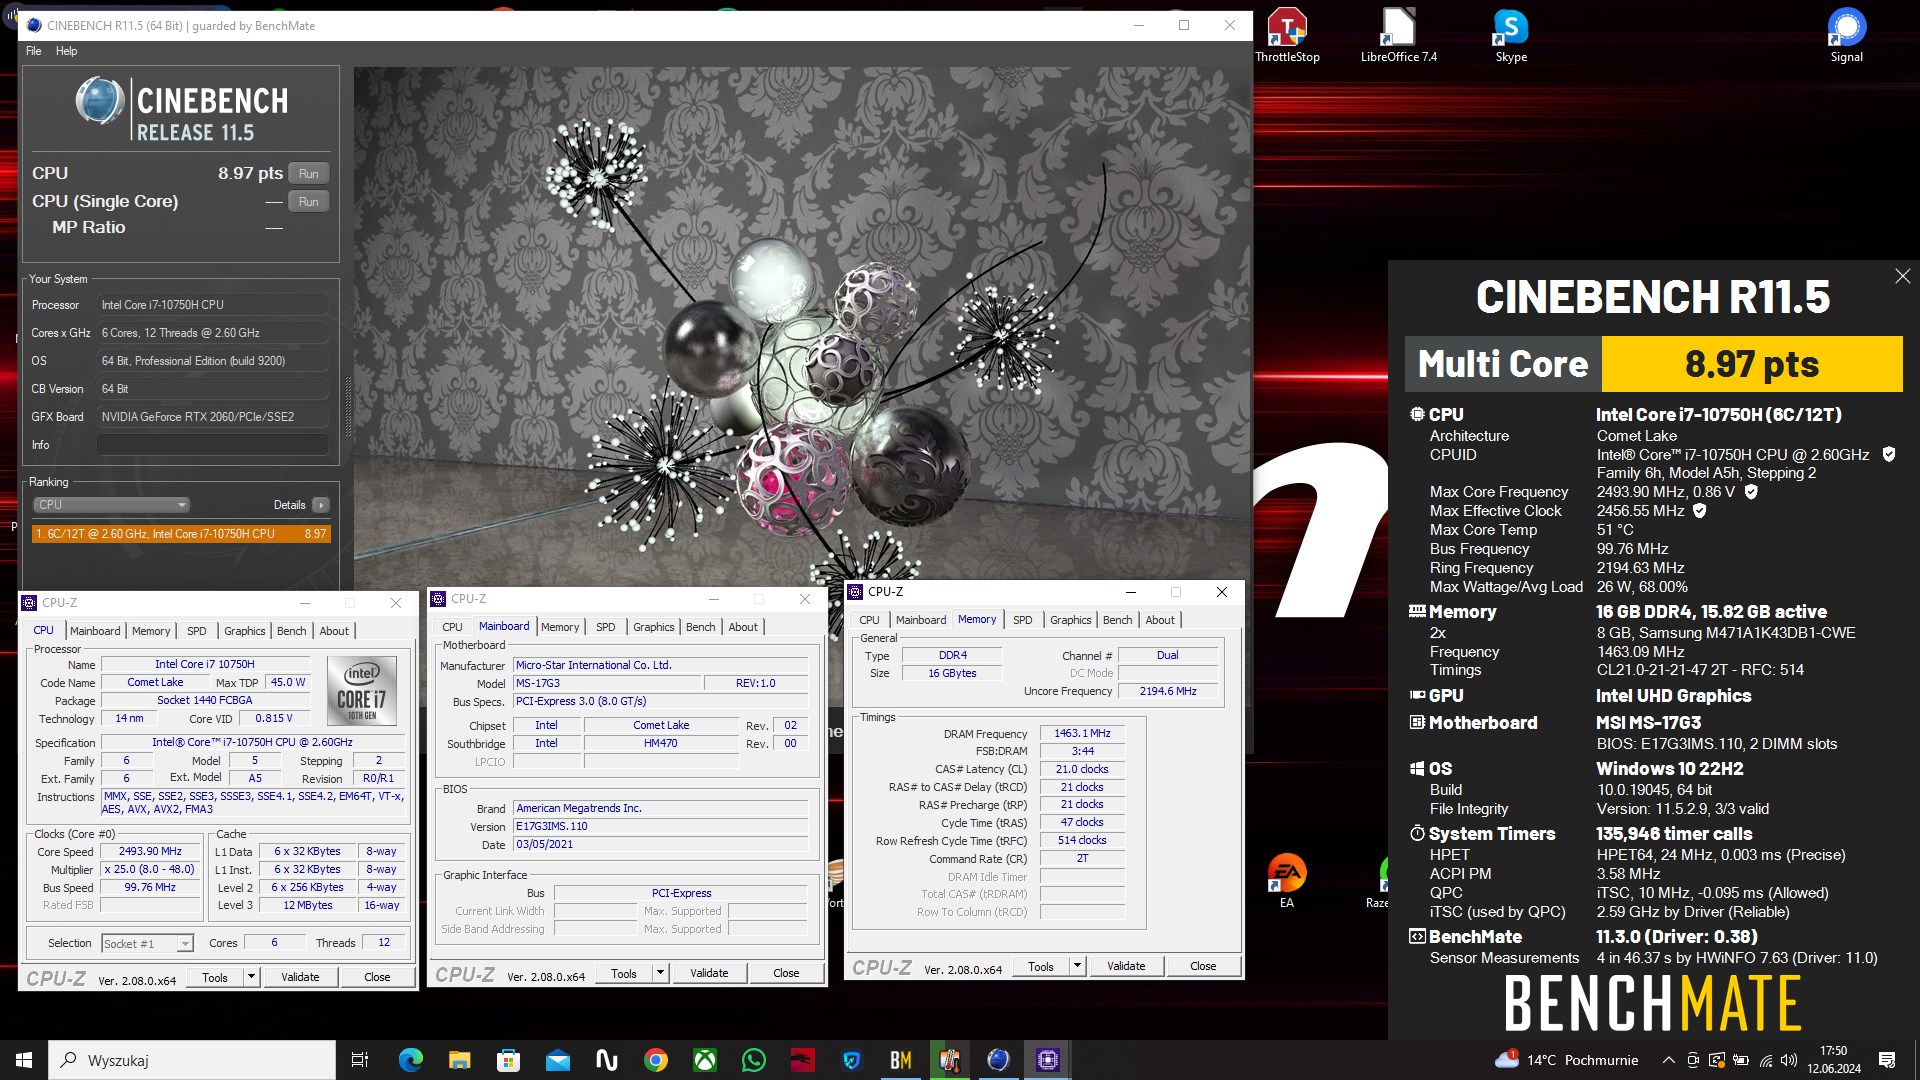Open the ThrottleStop desktop shortcut

pyautogui.click(x=1287, y=36)
